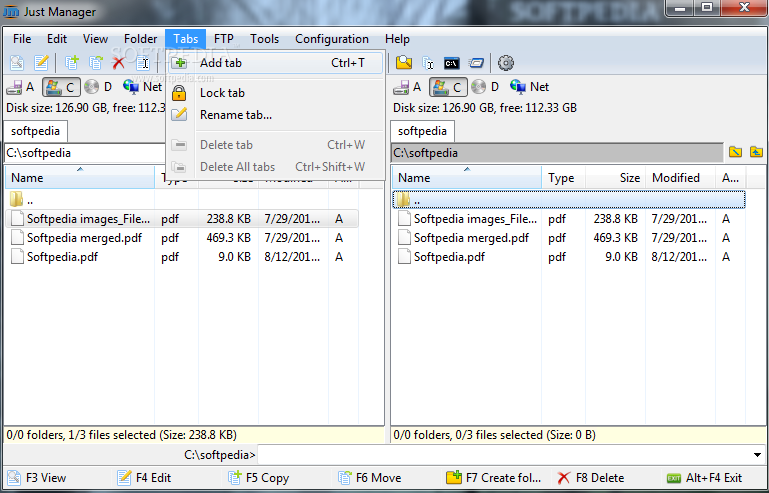Select drive C in the left panel
769x493 pixels.
point(61,87)
